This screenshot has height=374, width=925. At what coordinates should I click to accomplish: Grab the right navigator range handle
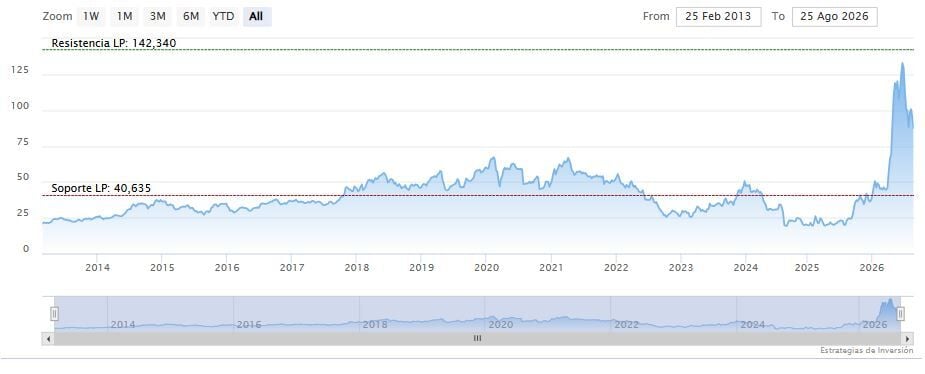pos(900,313)
